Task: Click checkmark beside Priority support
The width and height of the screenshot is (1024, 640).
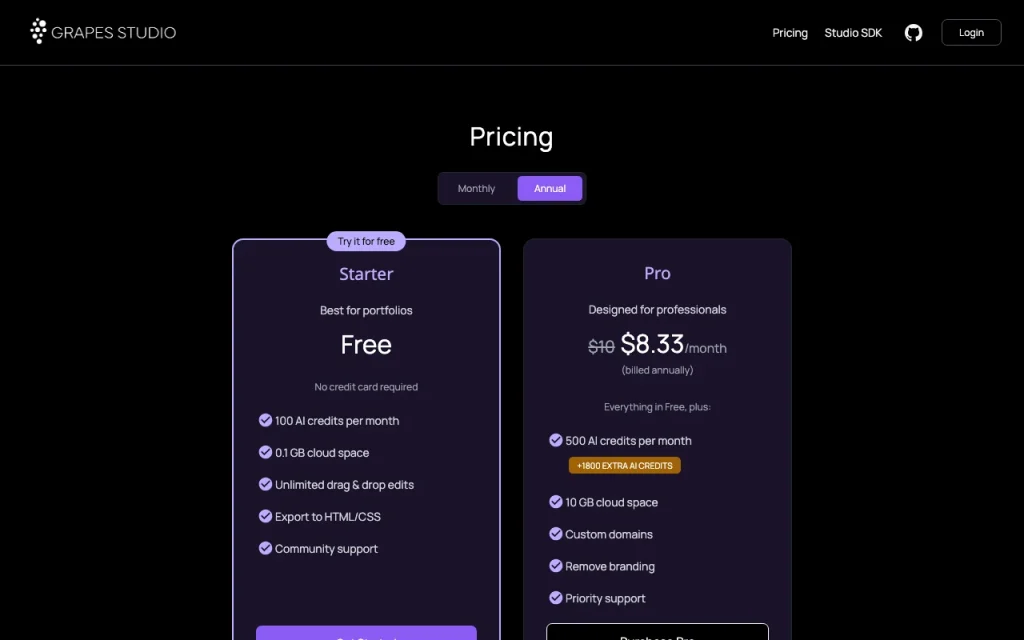Action: coord(556,598)
